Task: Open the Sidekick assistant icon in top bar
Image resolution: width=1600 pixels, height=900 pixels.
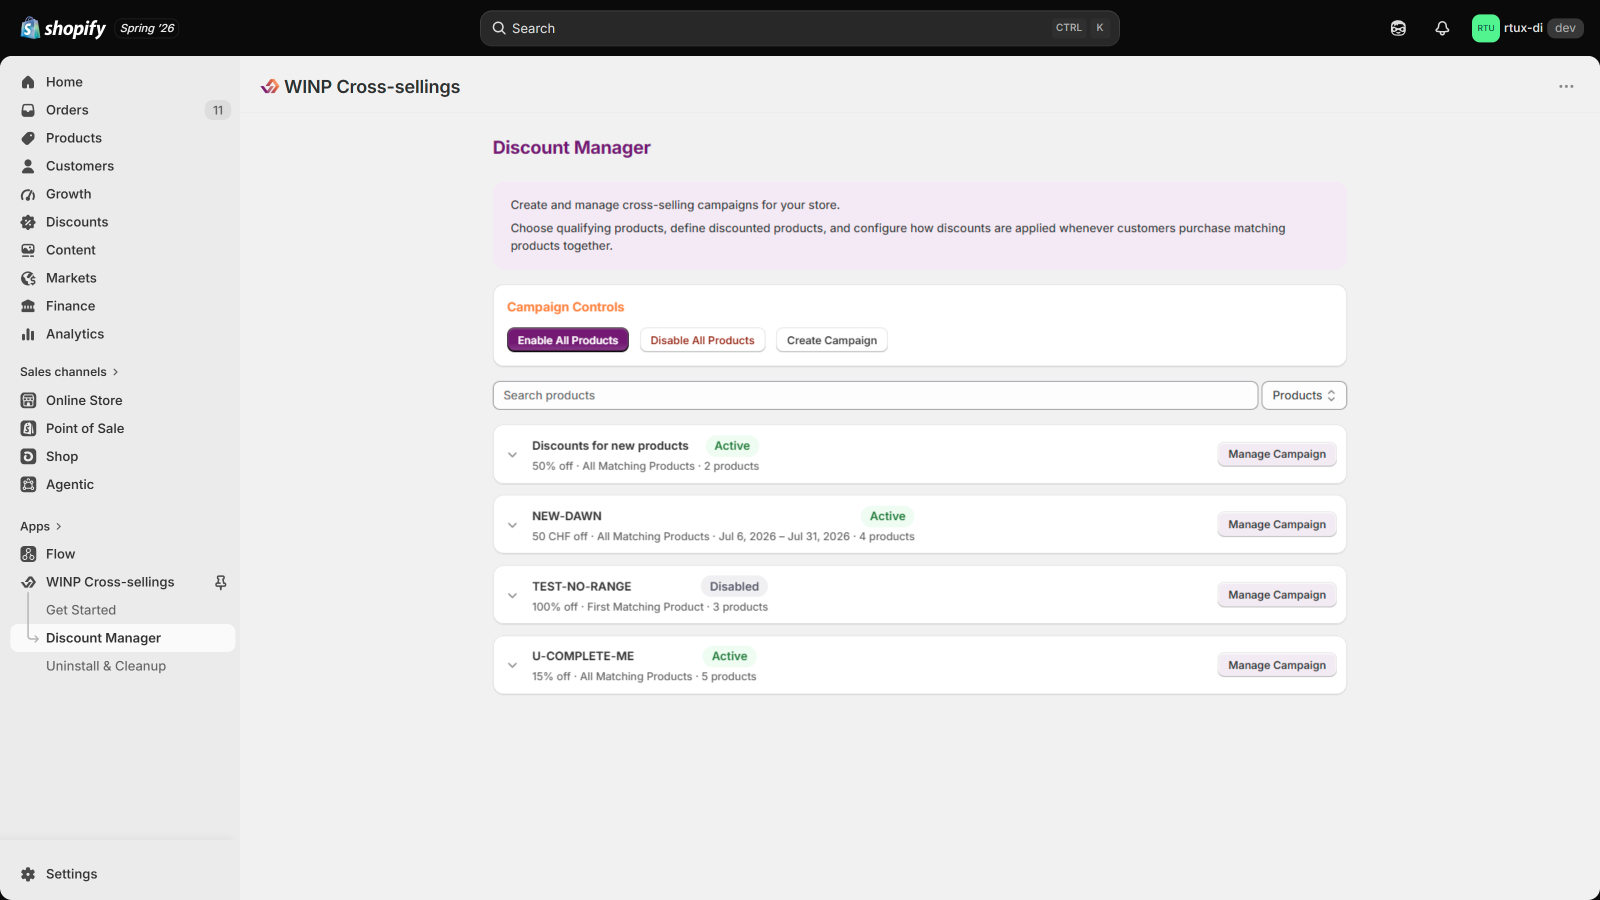Action: click(x=1398, y=28)
